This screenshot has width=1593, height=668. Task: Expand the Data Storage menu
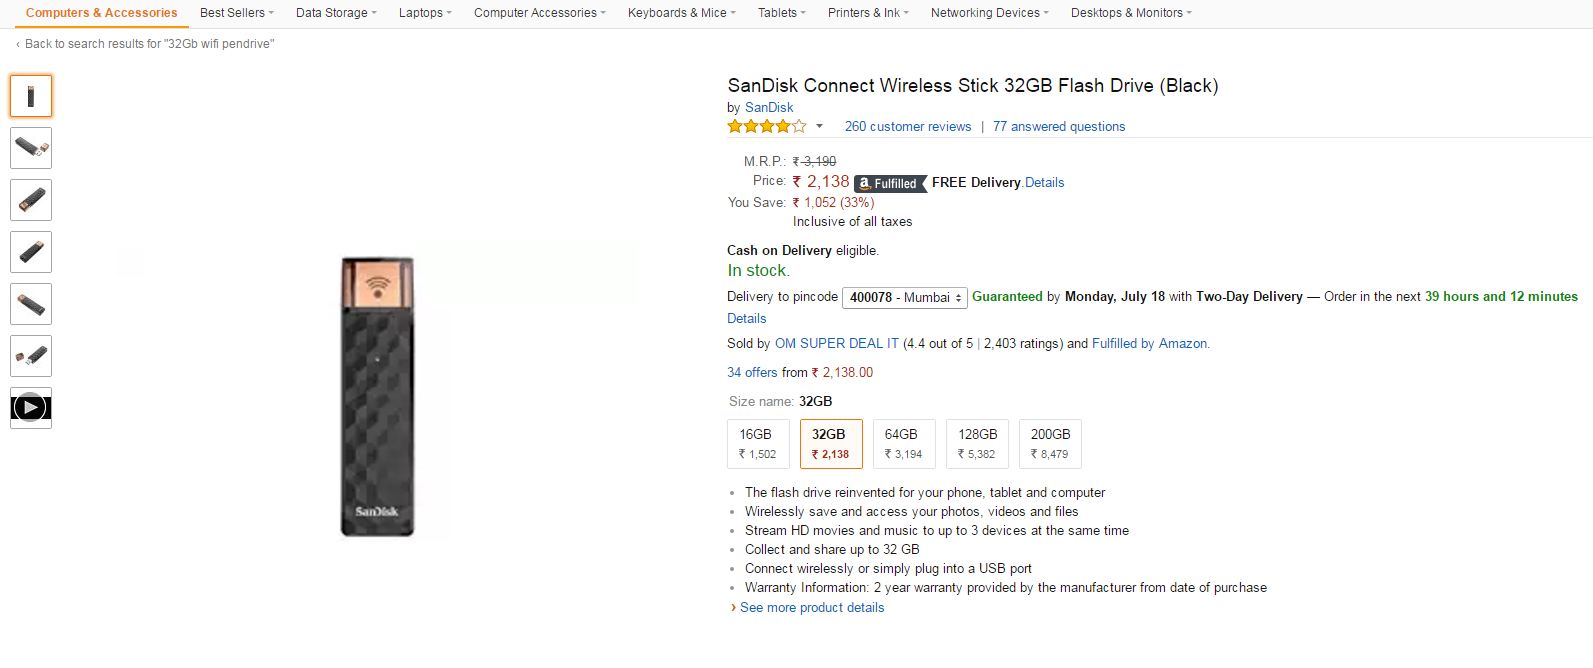click(336, 13)
